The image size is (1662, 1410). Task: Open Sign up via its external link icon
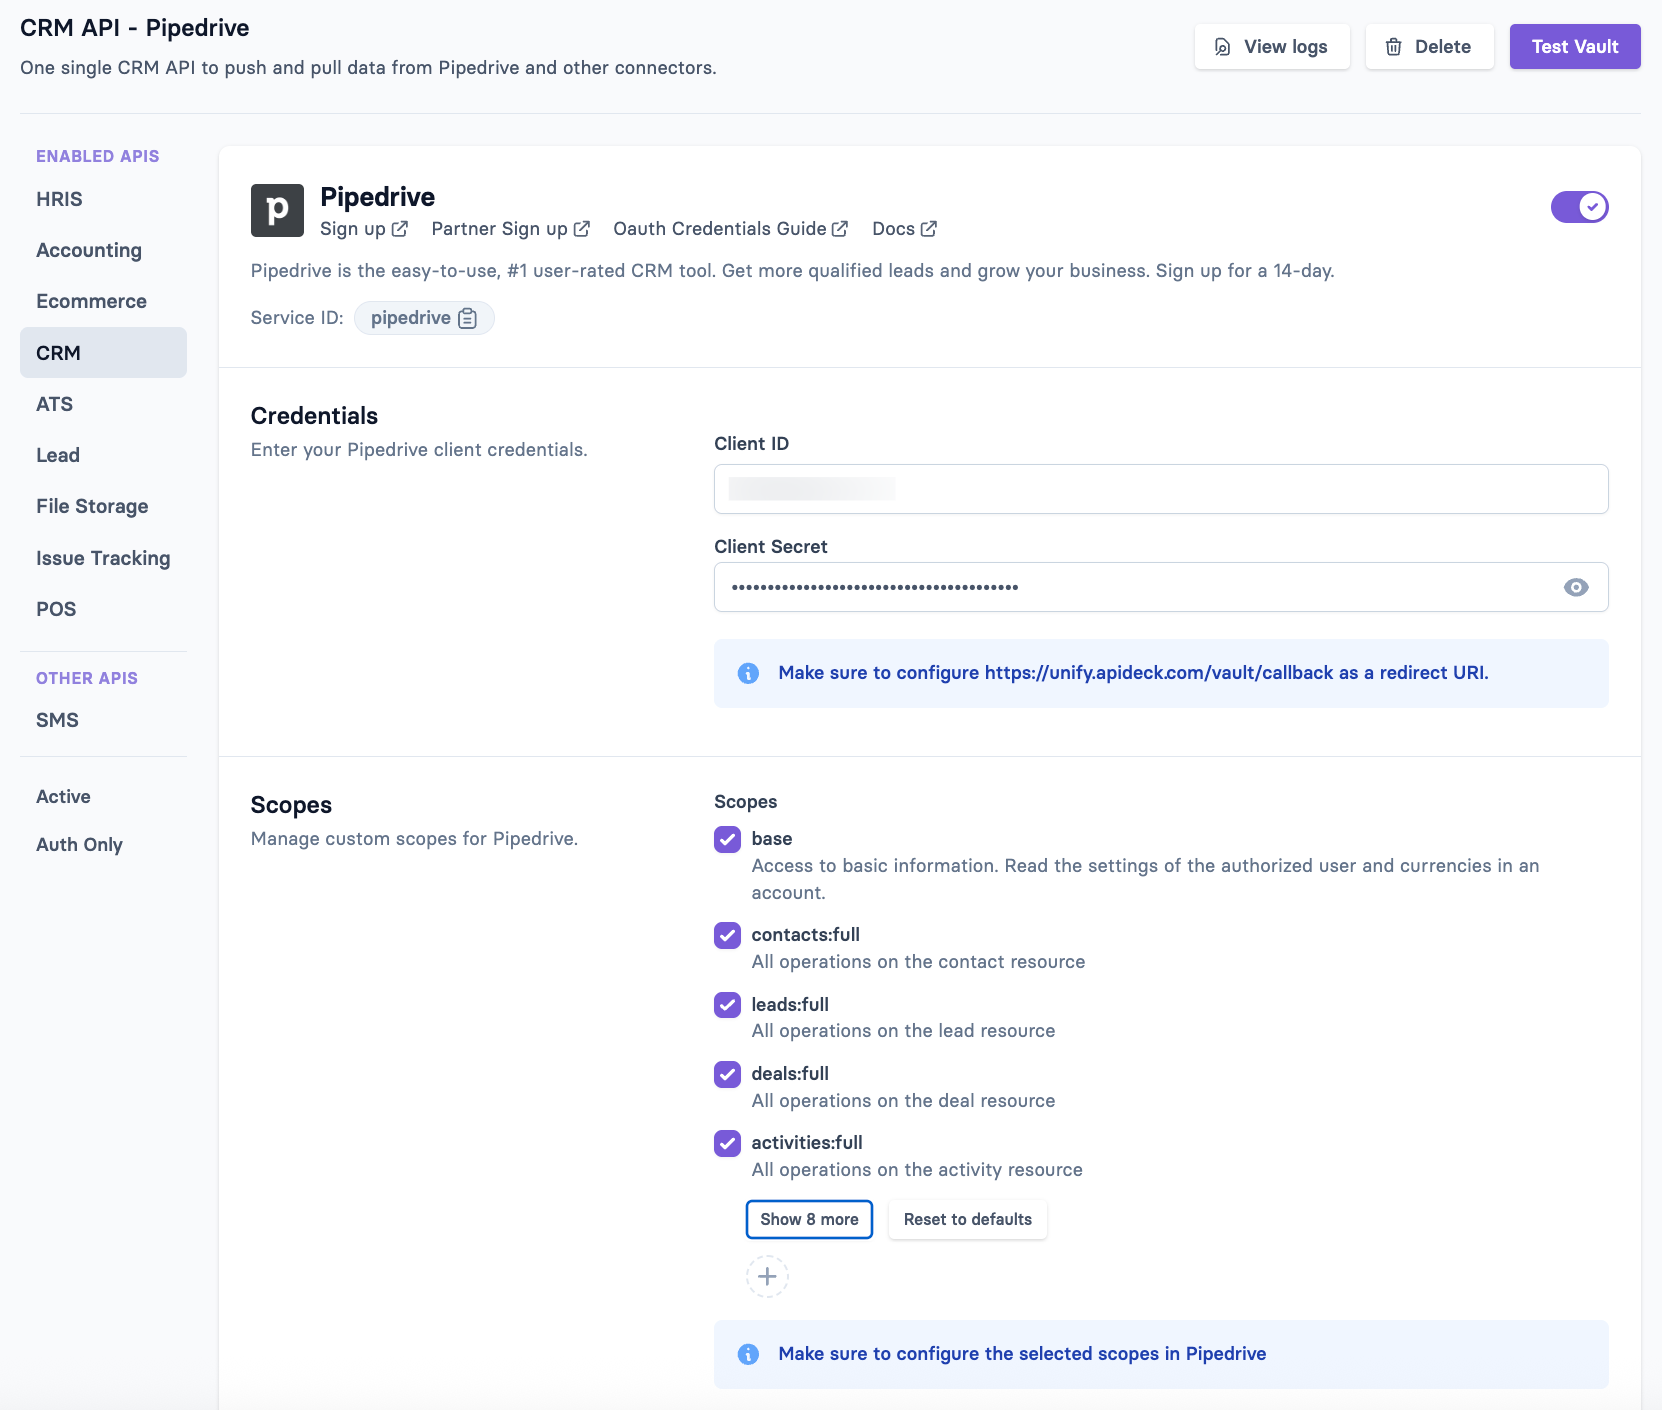point(400,229)
